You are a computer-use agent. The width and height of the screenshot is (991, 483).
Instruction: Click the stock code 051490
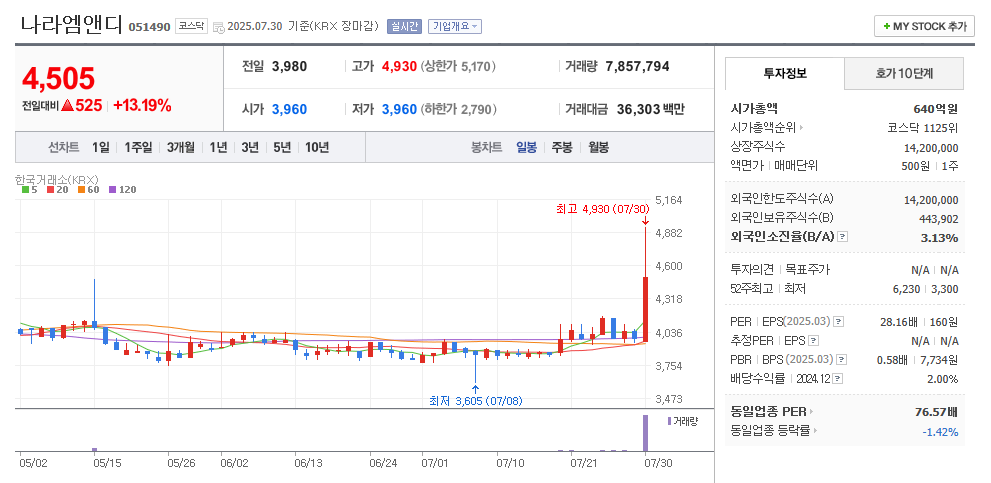point(150,27)
